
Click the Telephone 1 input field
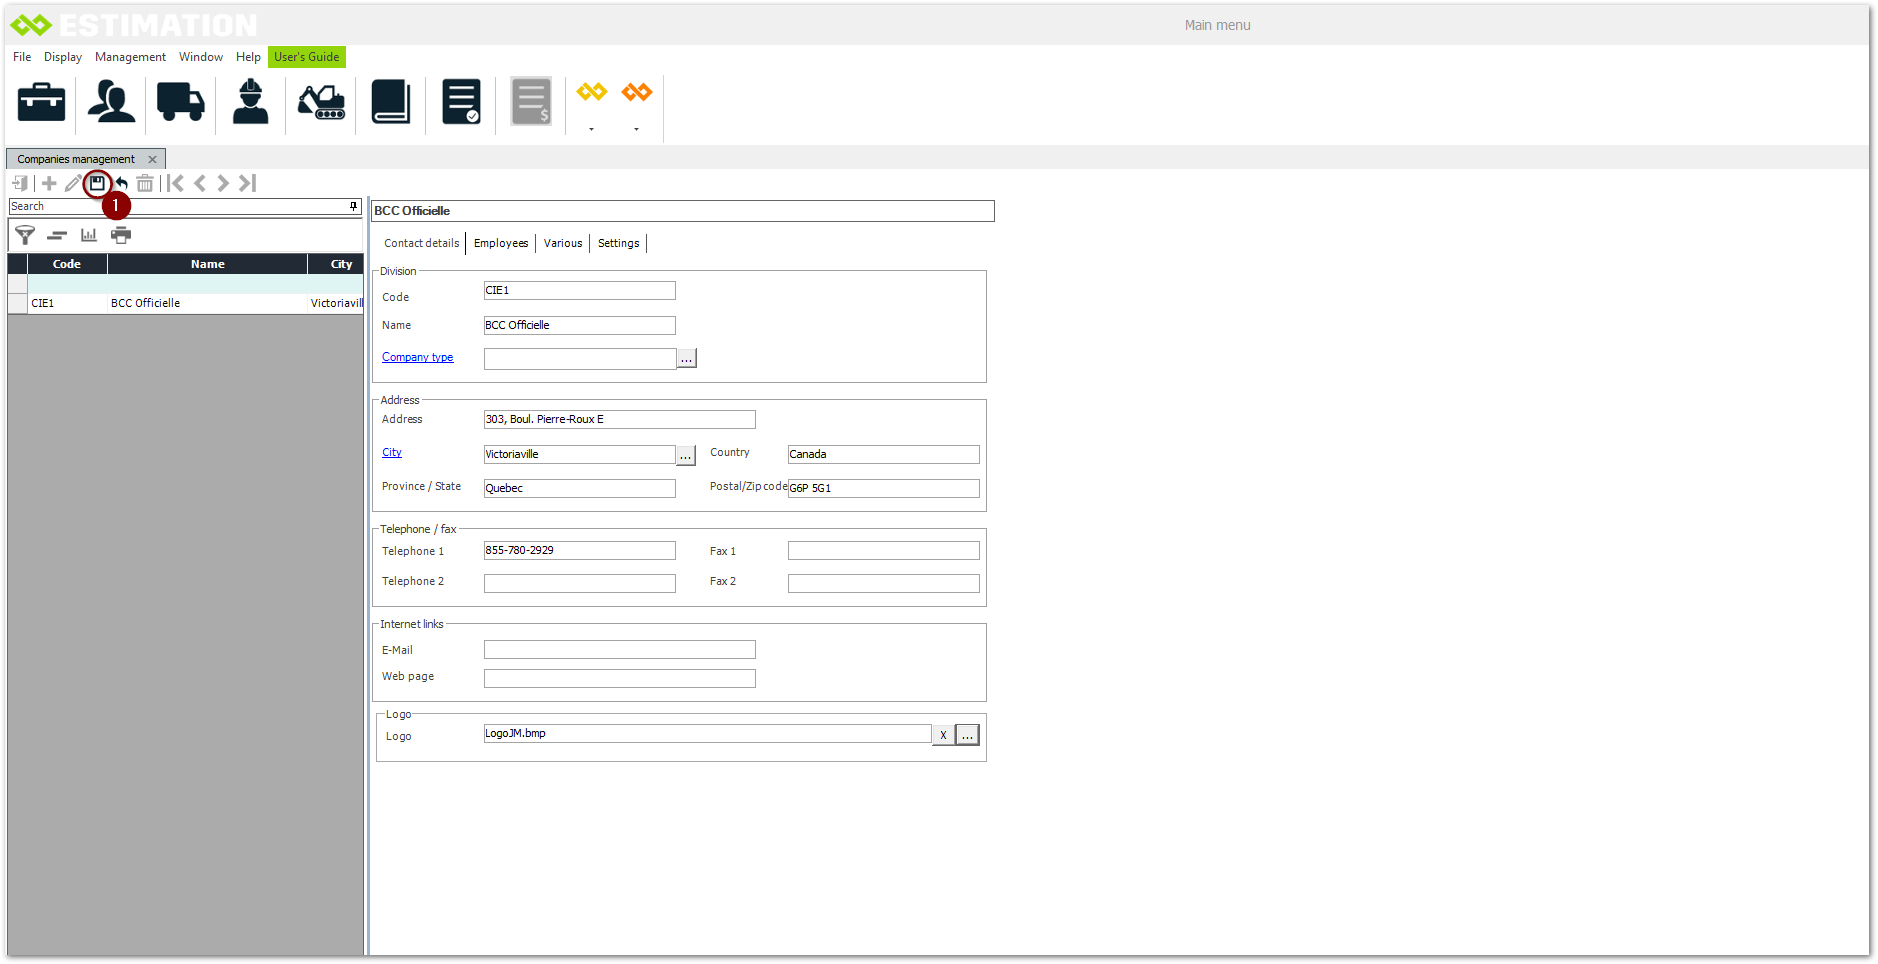click(579, 551)
